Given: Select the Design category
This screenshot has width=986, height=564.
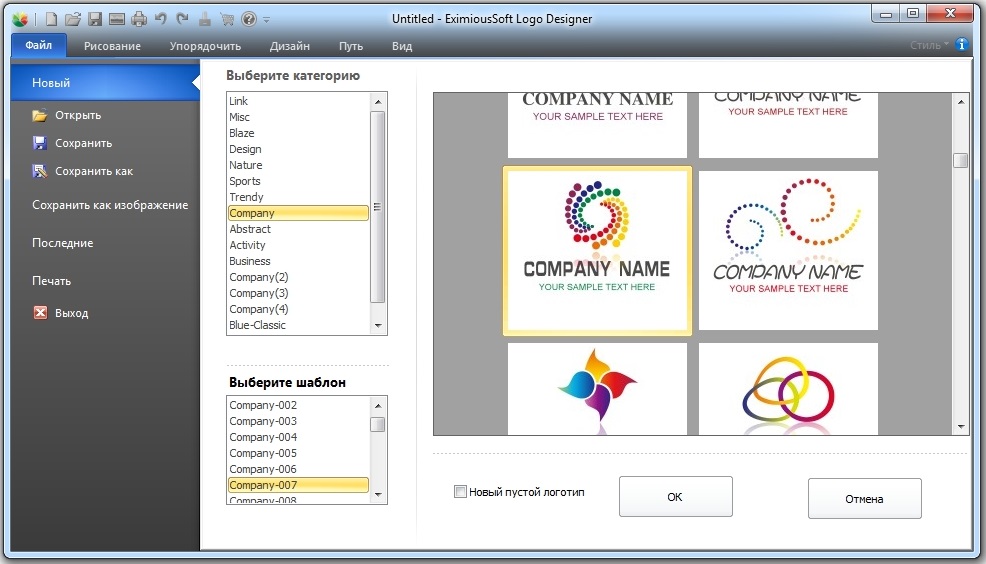Looking at the screenshot, I should coord(298,149).
